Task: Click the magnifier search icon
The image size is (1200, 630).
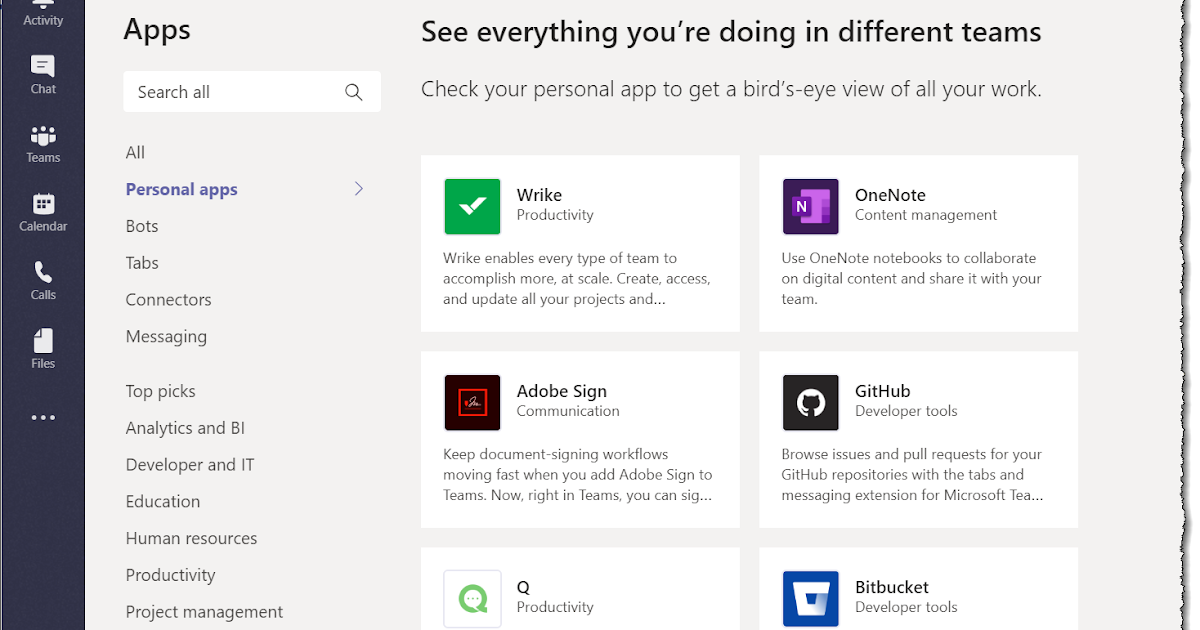Action: [x=353, y=92]
